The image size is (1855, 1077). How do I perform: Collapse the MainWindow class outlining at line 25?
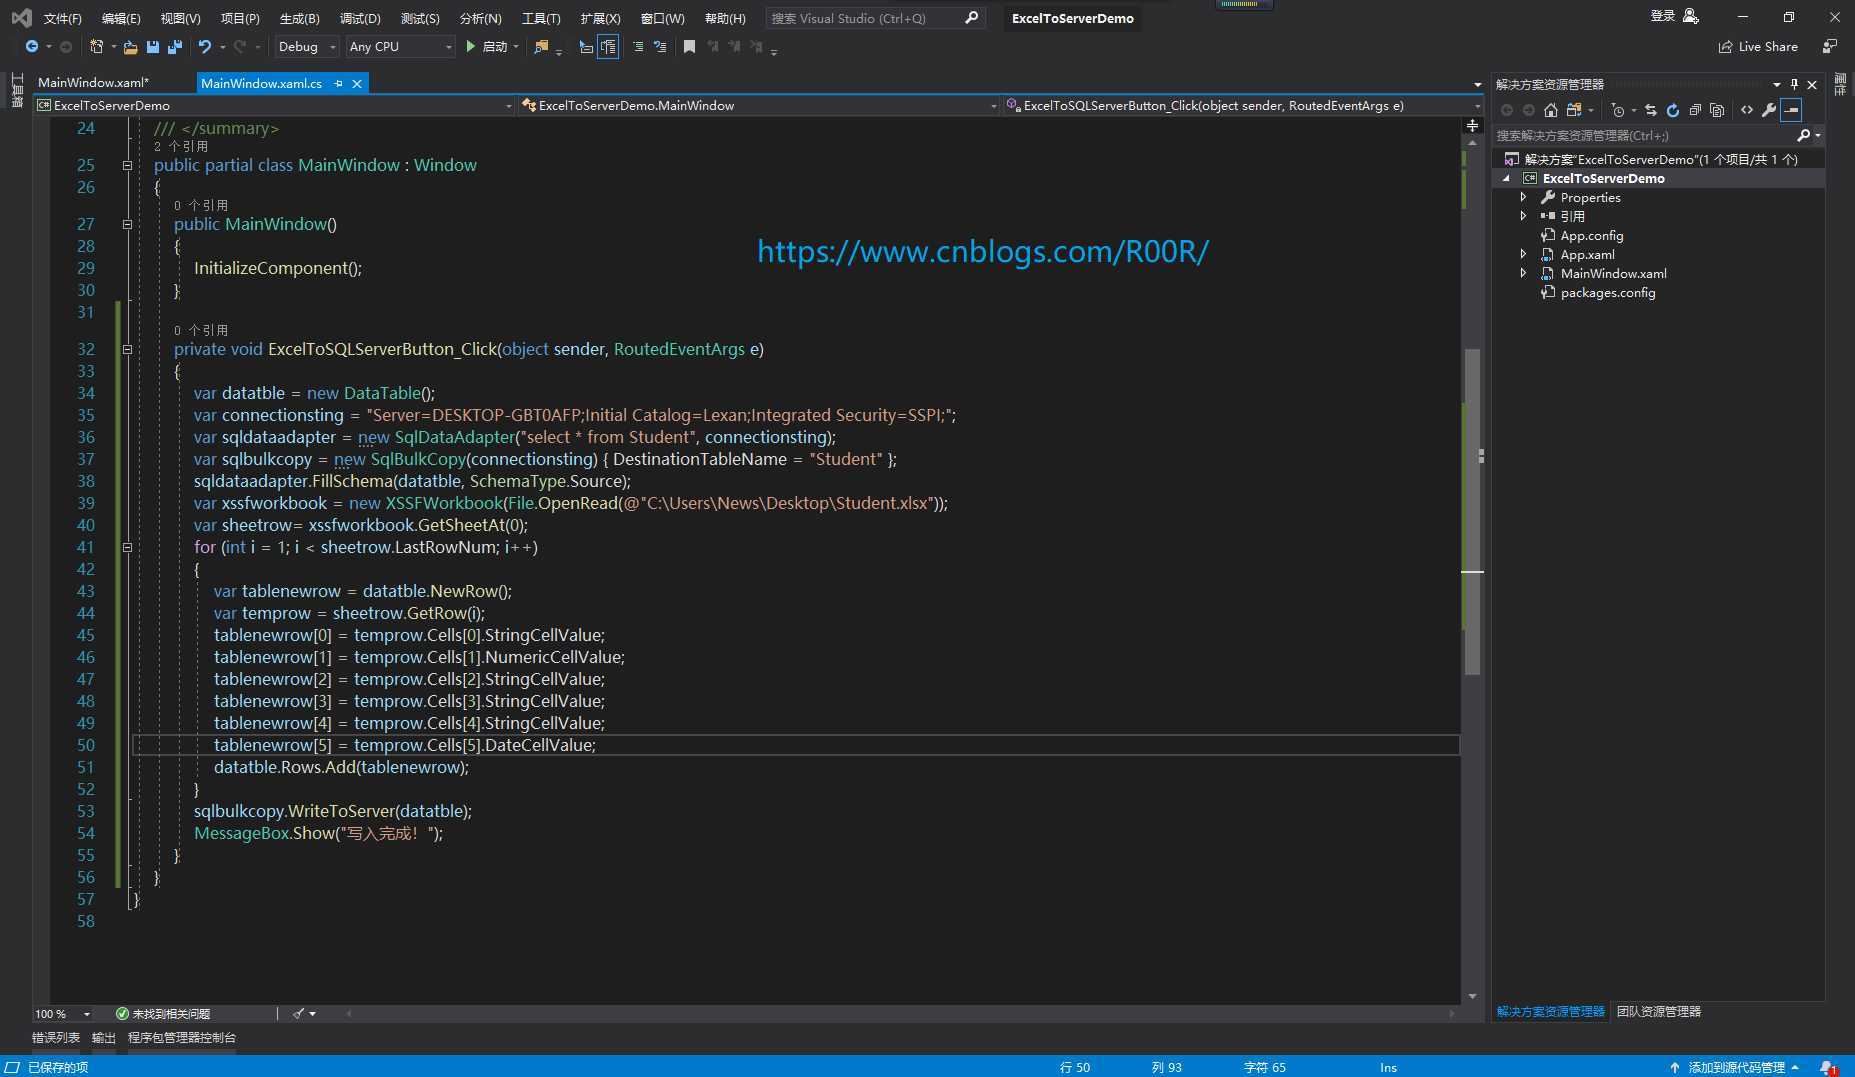click(x=127, y=166)
